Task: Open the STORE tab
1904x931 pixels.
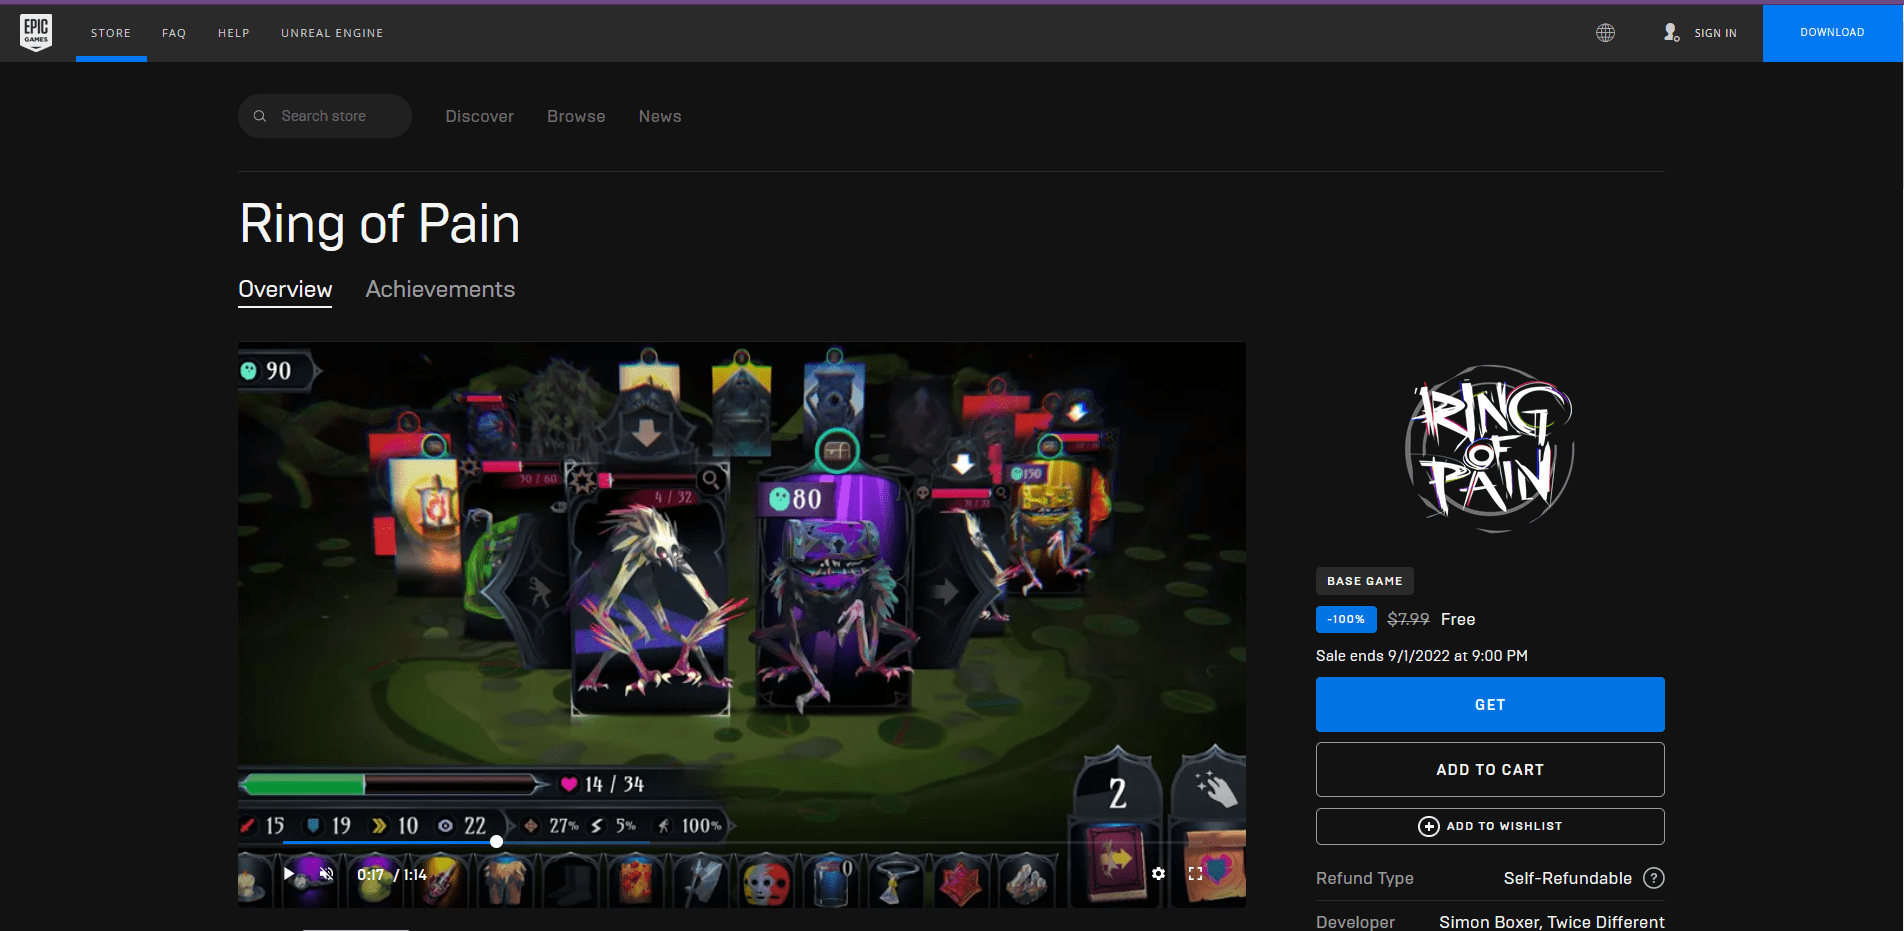Action: tap(111, 33)
